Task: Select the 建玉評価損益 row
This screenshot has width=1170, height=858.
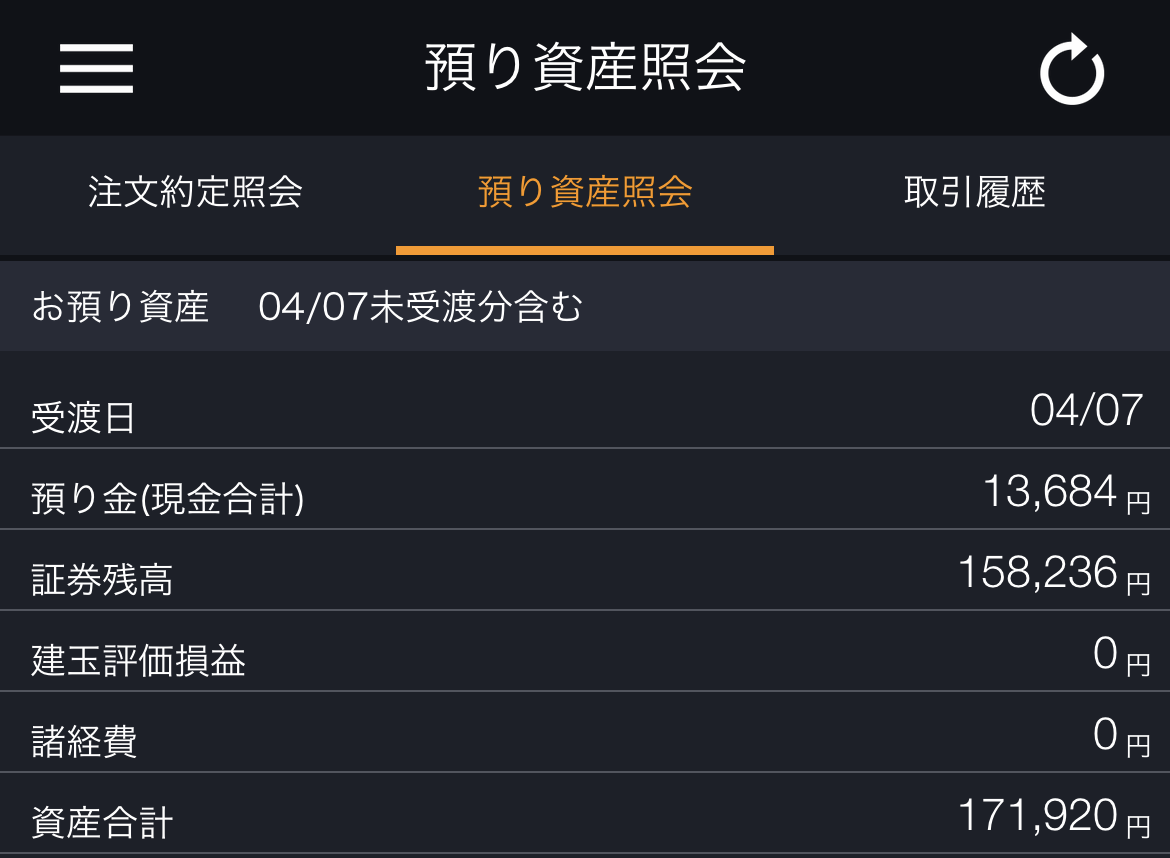Action: pos(585,651)
